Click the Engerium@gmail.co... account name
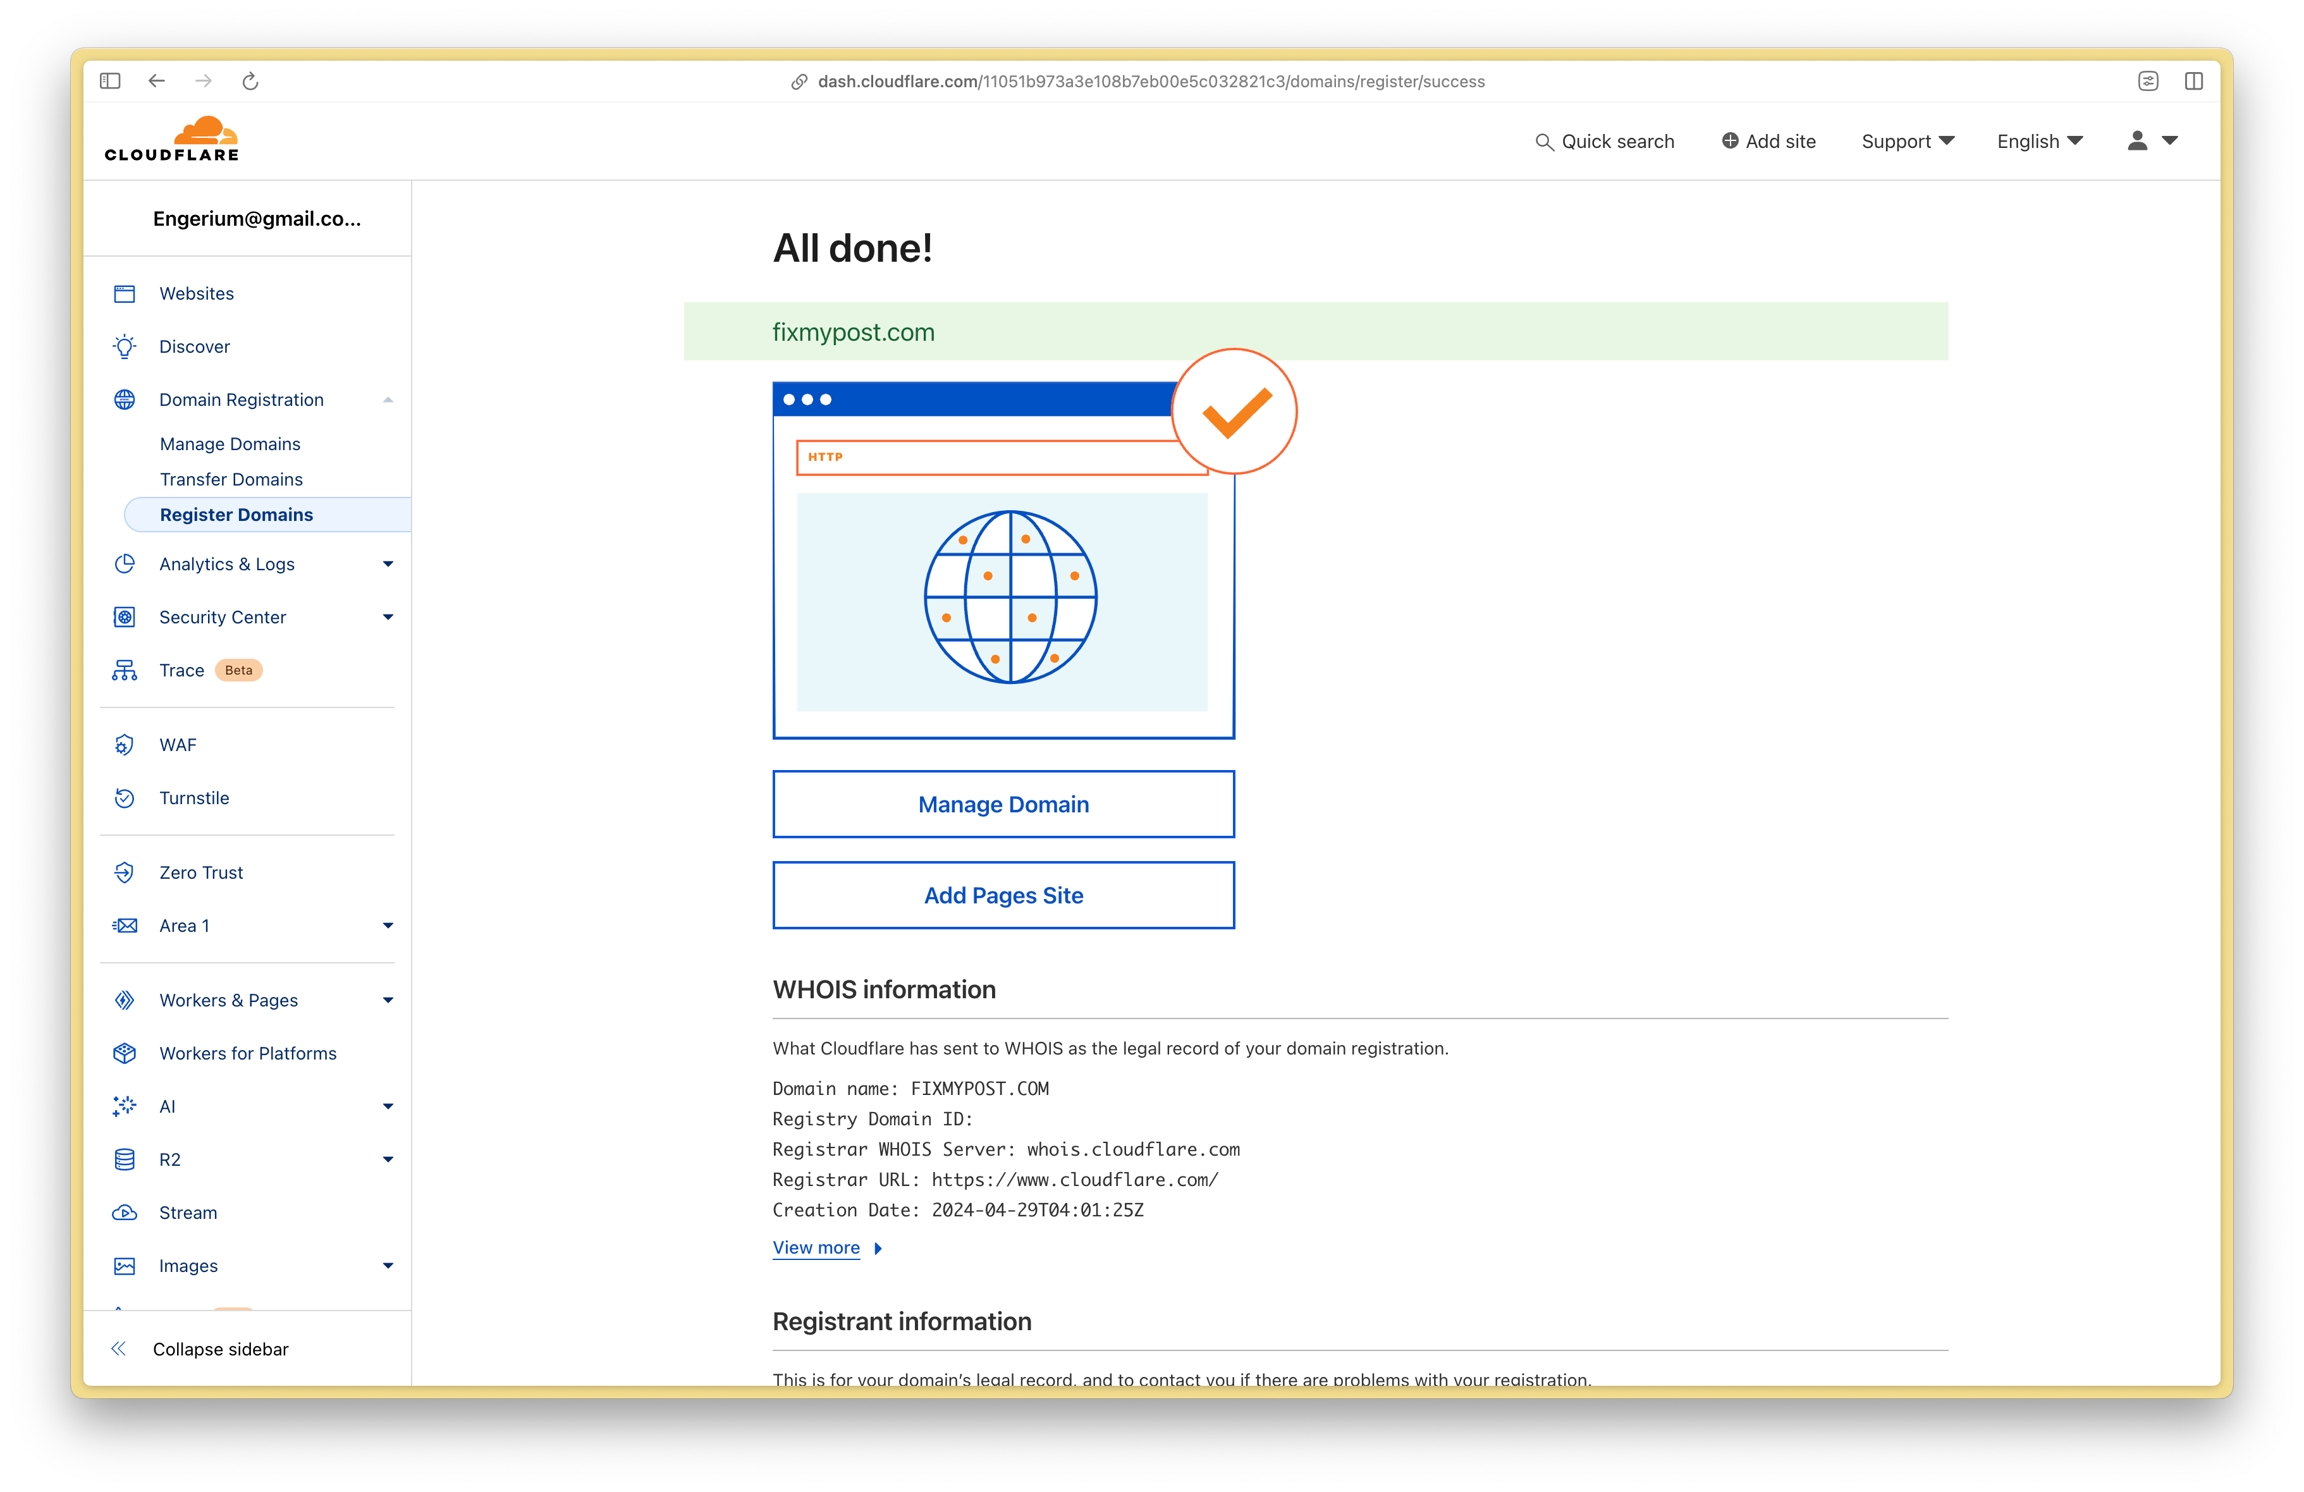2304x1492 pixels. (257, 219)
